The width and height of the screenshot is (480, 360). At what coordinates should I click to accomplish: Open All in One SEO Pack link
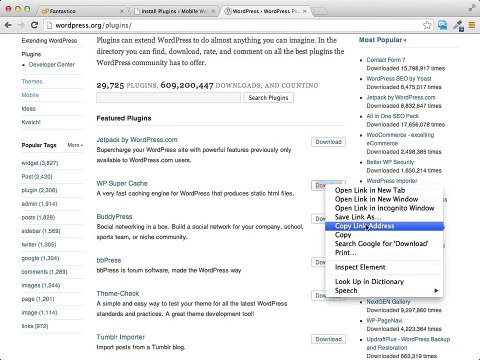392,116
